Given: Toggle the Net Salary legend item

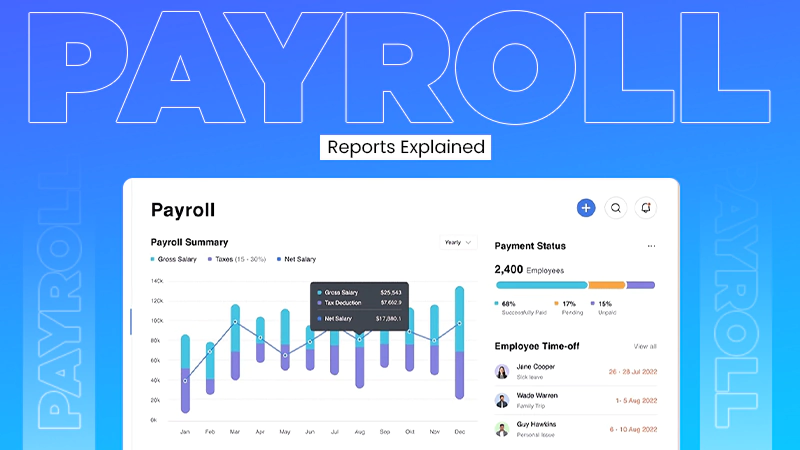Looking at the screenshot, I should pyautogui.click(x=296, y=259).
